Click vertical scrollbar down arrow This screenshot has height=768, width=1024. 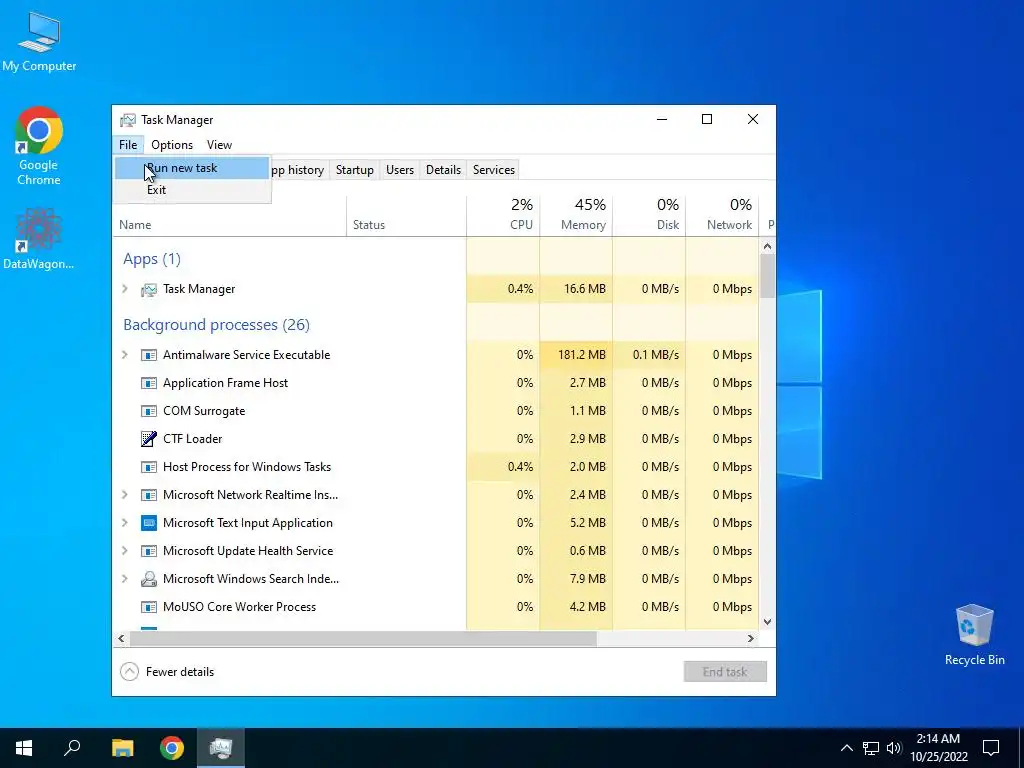pyautogui.click(x=767, y=622)
